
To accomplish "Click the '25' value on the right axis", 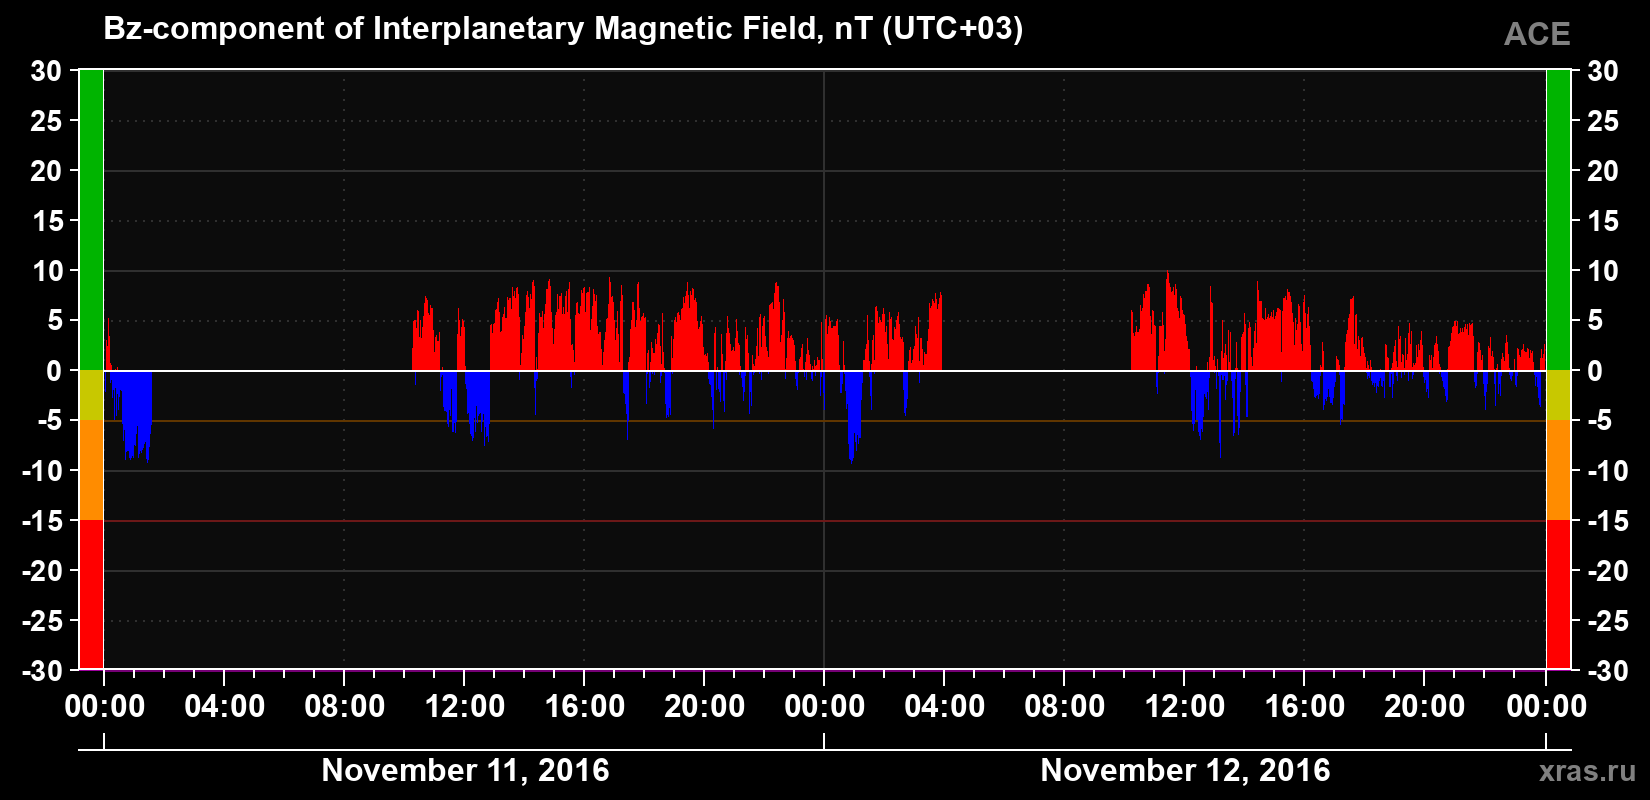I will 1603,121.
